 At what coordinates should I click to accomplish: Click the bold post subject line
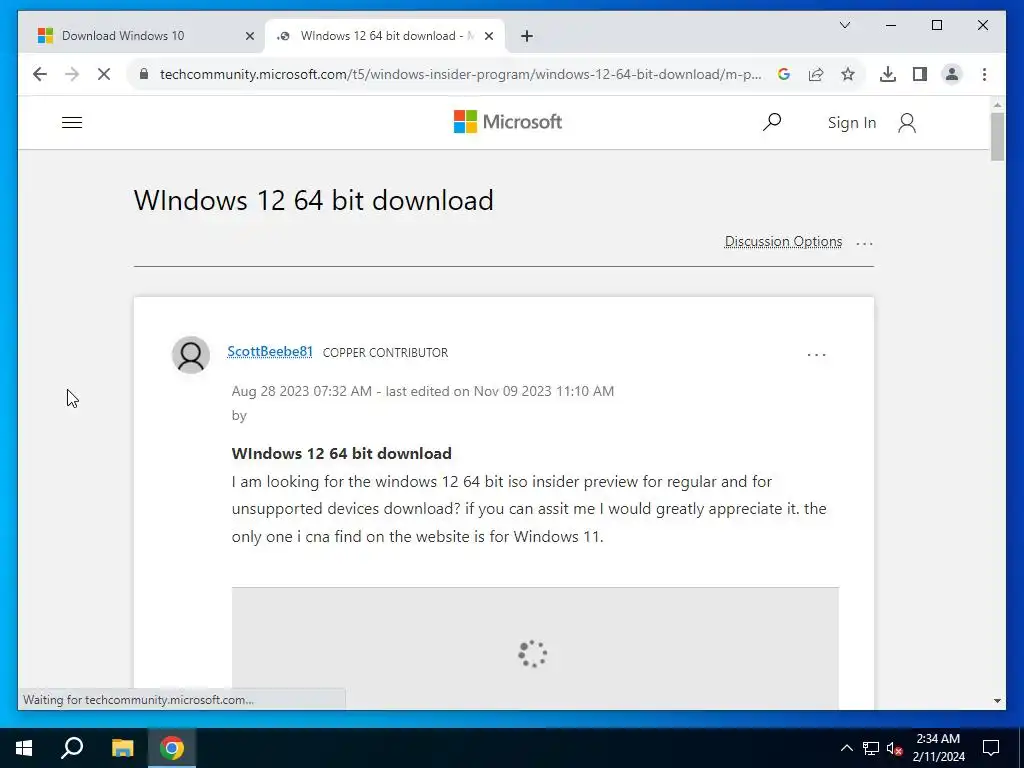click(x=342, y=453)
